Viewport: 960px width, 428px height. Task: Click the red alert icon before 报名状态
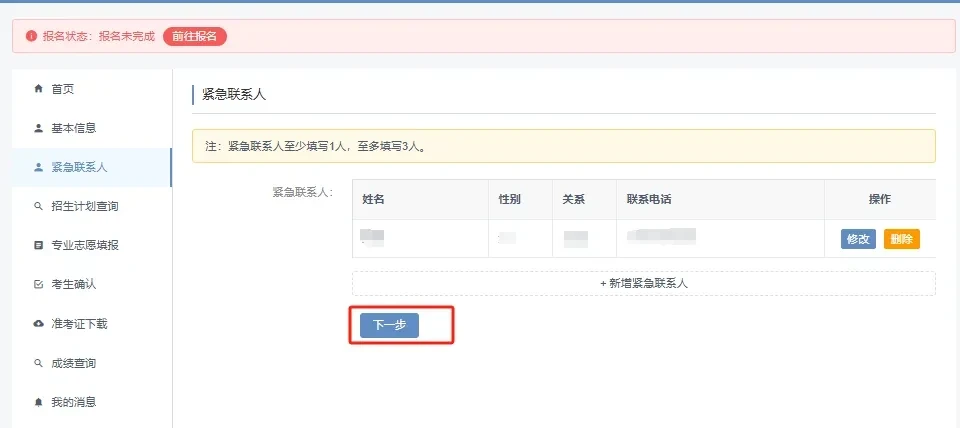click(x=31, y=36)
